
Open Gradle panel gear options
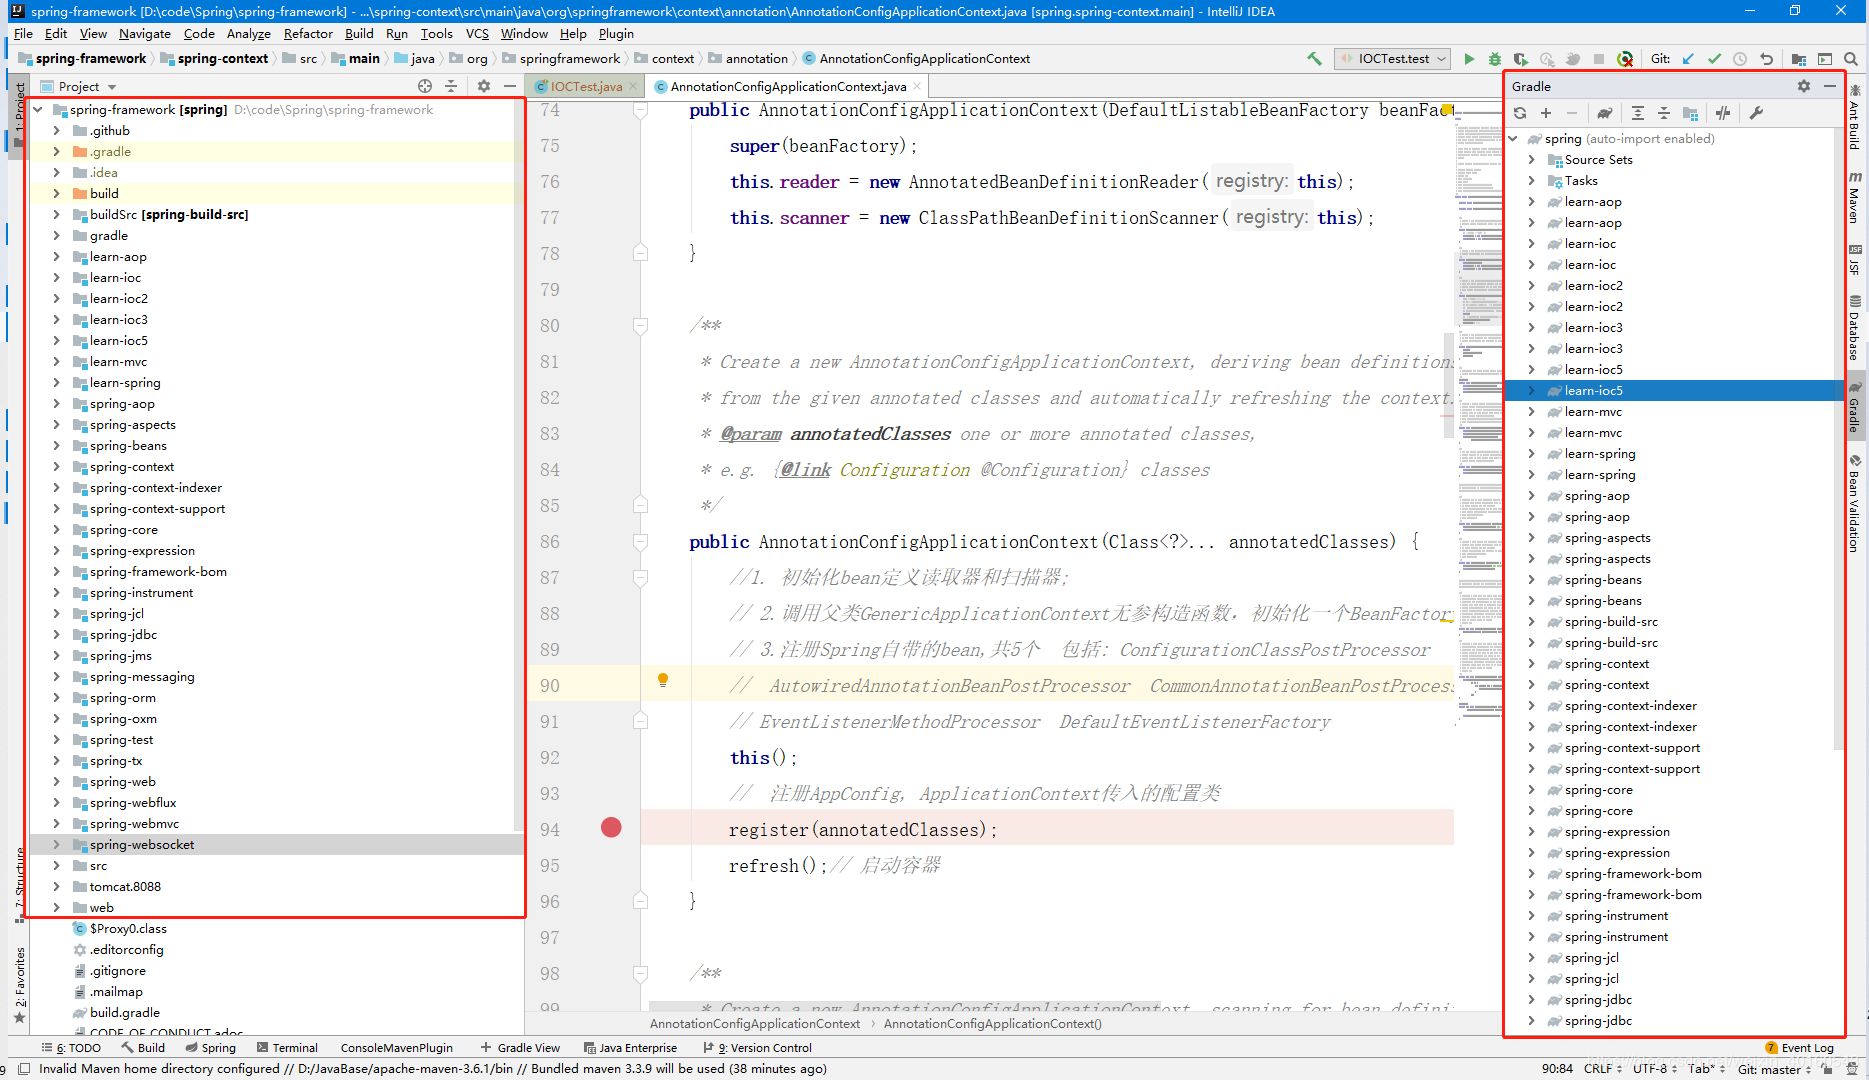tap(1804, 86)
